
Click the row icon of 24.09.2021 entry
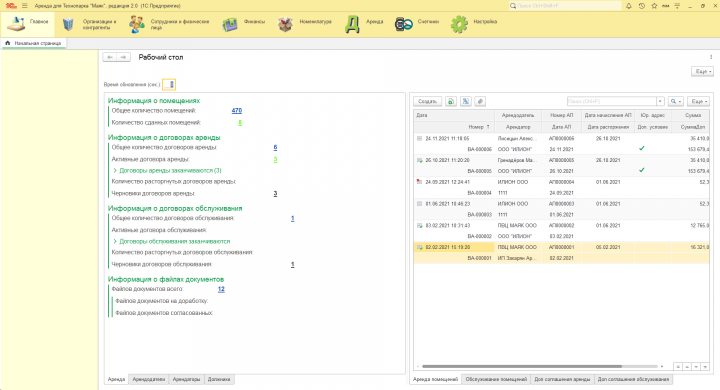[x=419, y=182]
